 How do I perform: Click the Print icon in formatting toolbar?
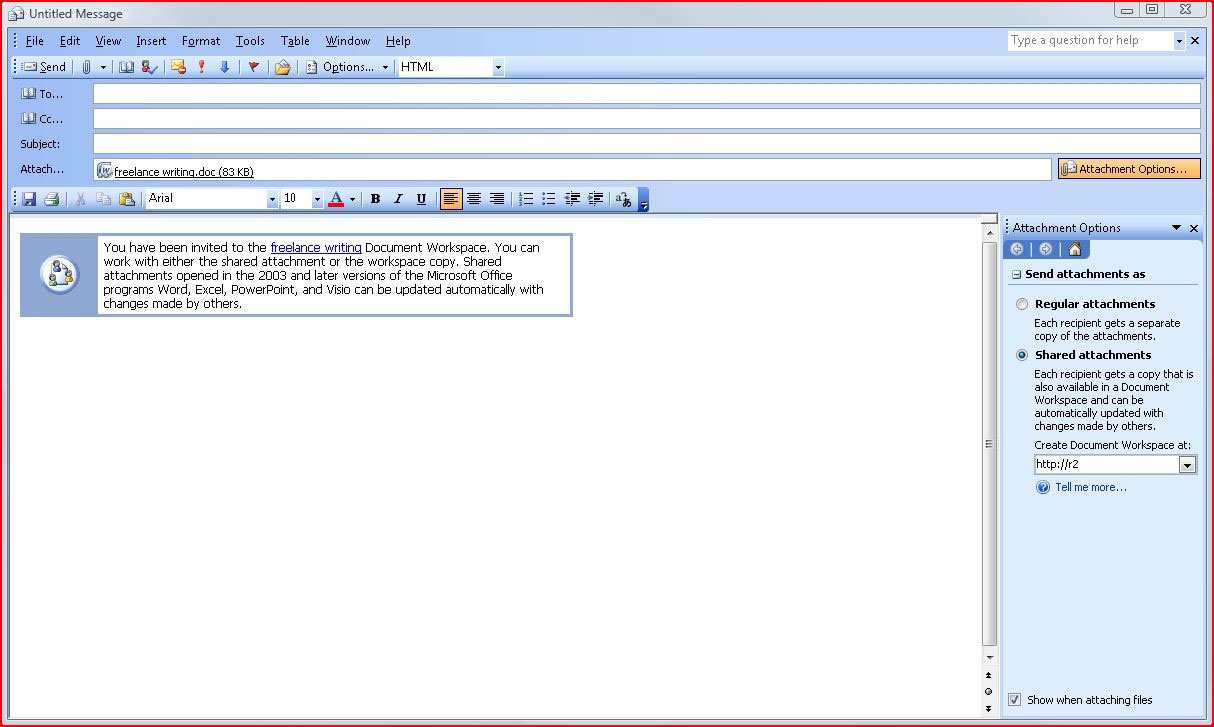point(51,199)
